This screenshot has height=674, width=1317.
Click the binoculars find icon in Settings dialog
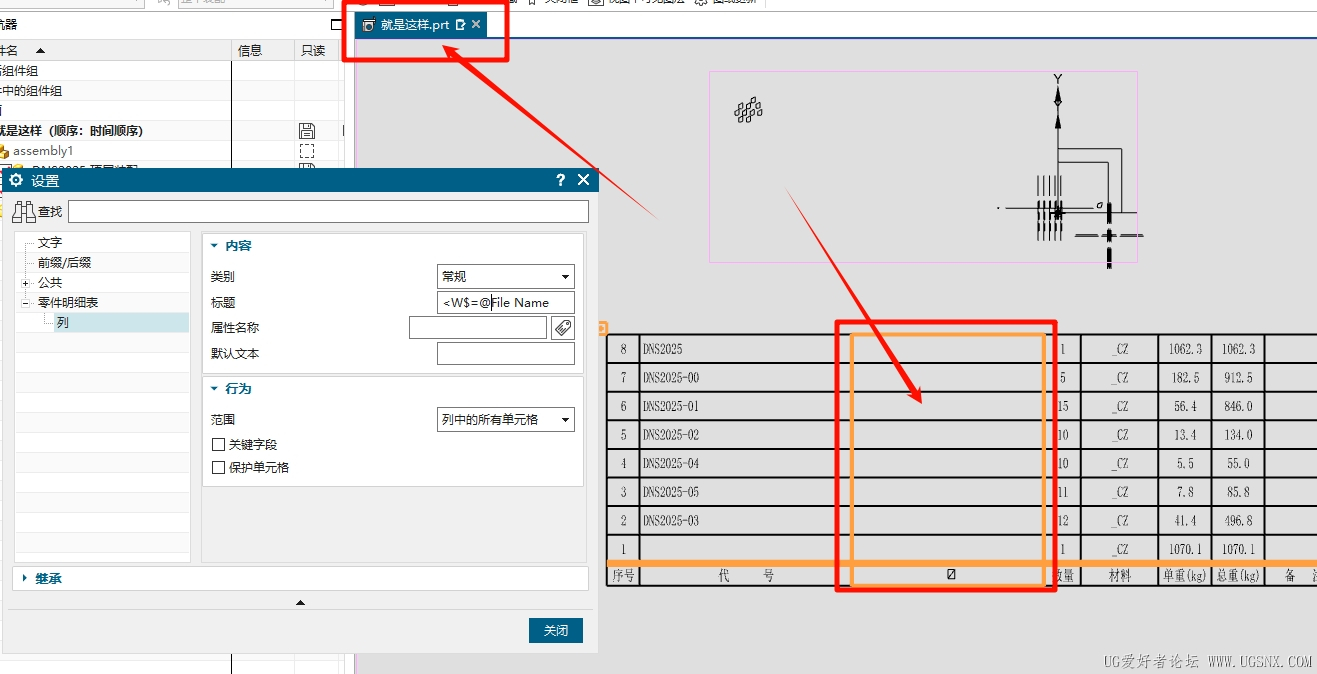(x=24, y=211)
